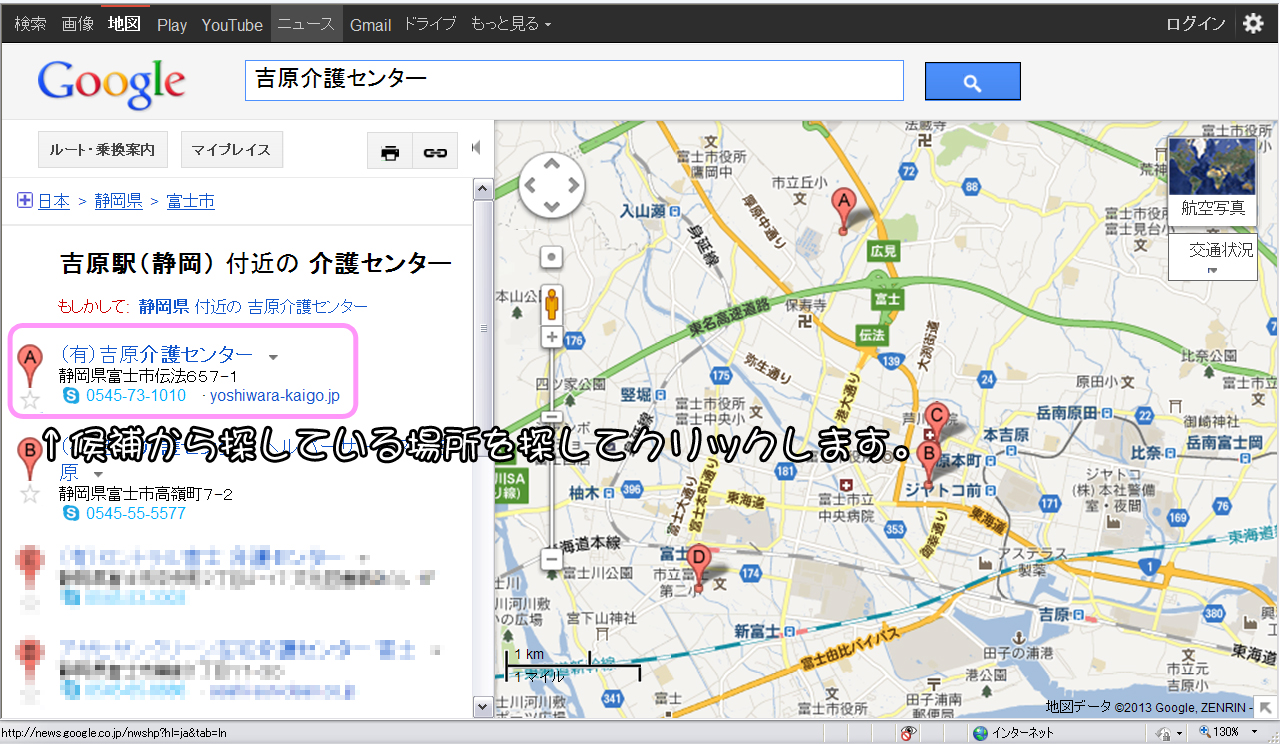1280x744 pixels.
Task: Open Play from the top bar
Action: point(172,25)
